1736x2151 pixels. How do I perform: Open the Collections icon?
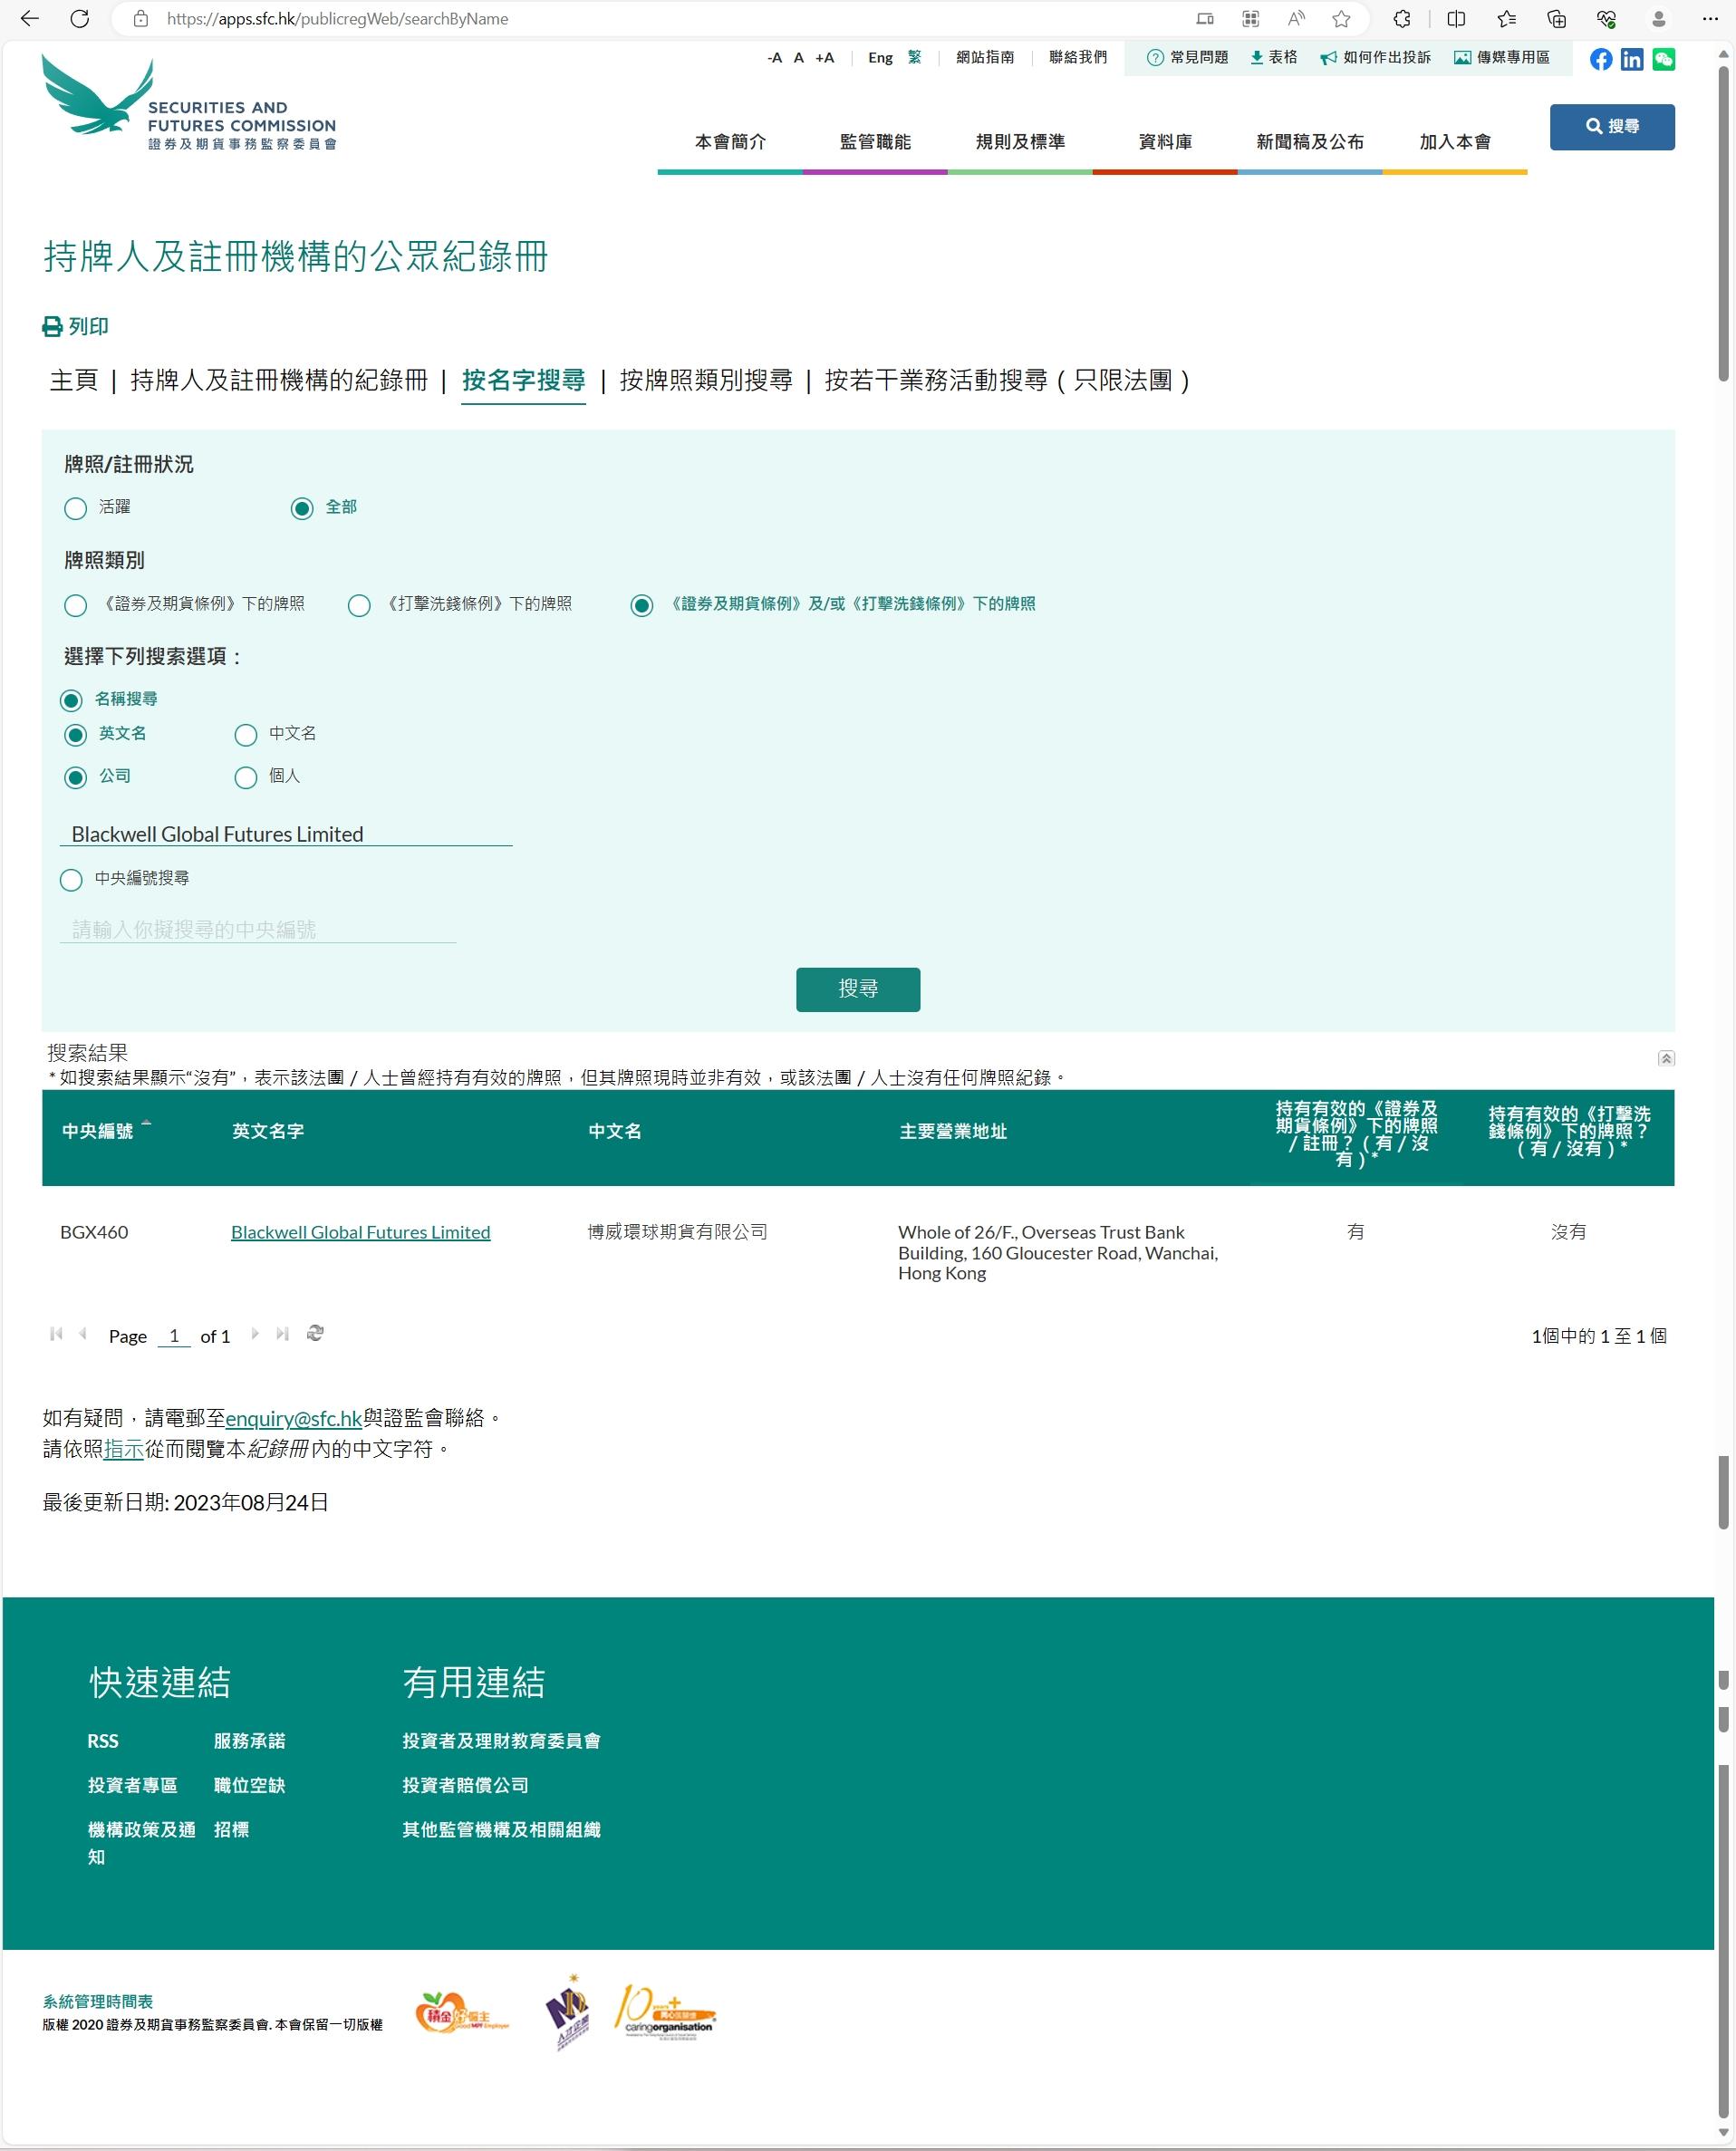(x=1556, y=18)
